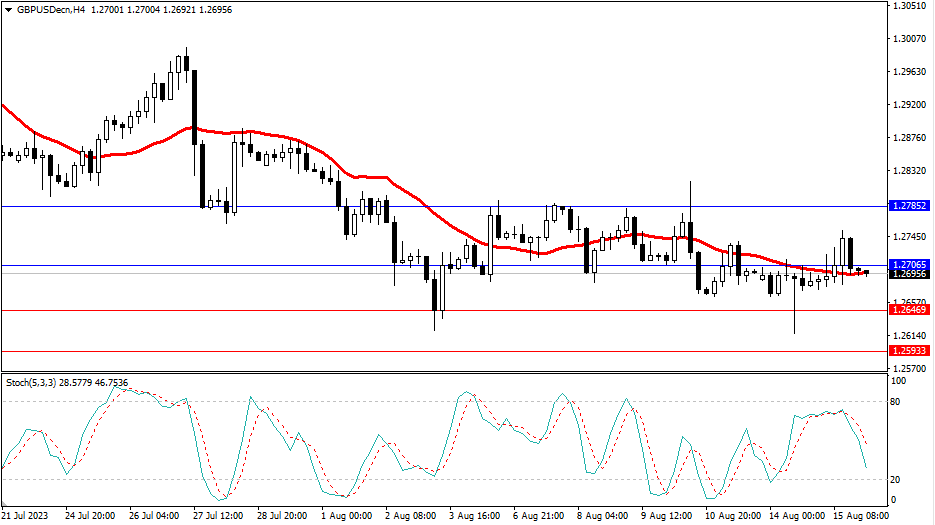
Task: Click the 27 Jul 12:00 time label
Action: tap(220, 516)
